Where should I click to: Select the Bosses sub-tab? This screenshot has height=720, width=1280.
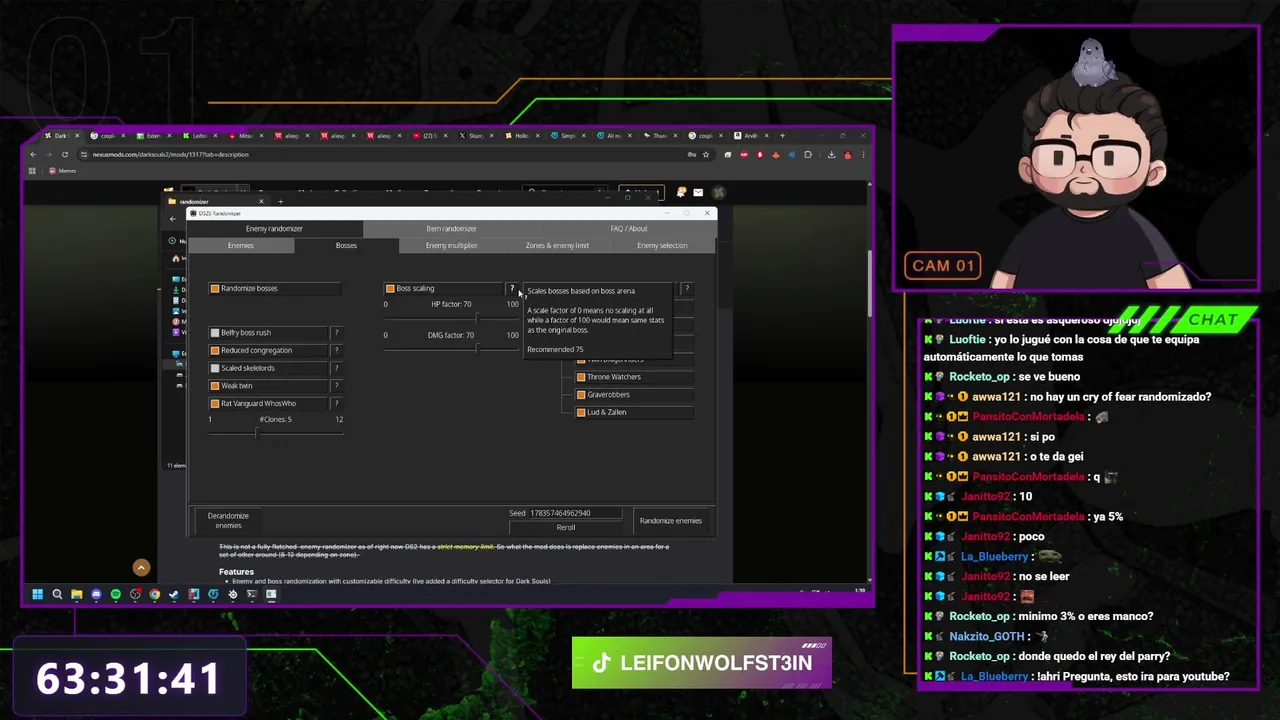346,245
